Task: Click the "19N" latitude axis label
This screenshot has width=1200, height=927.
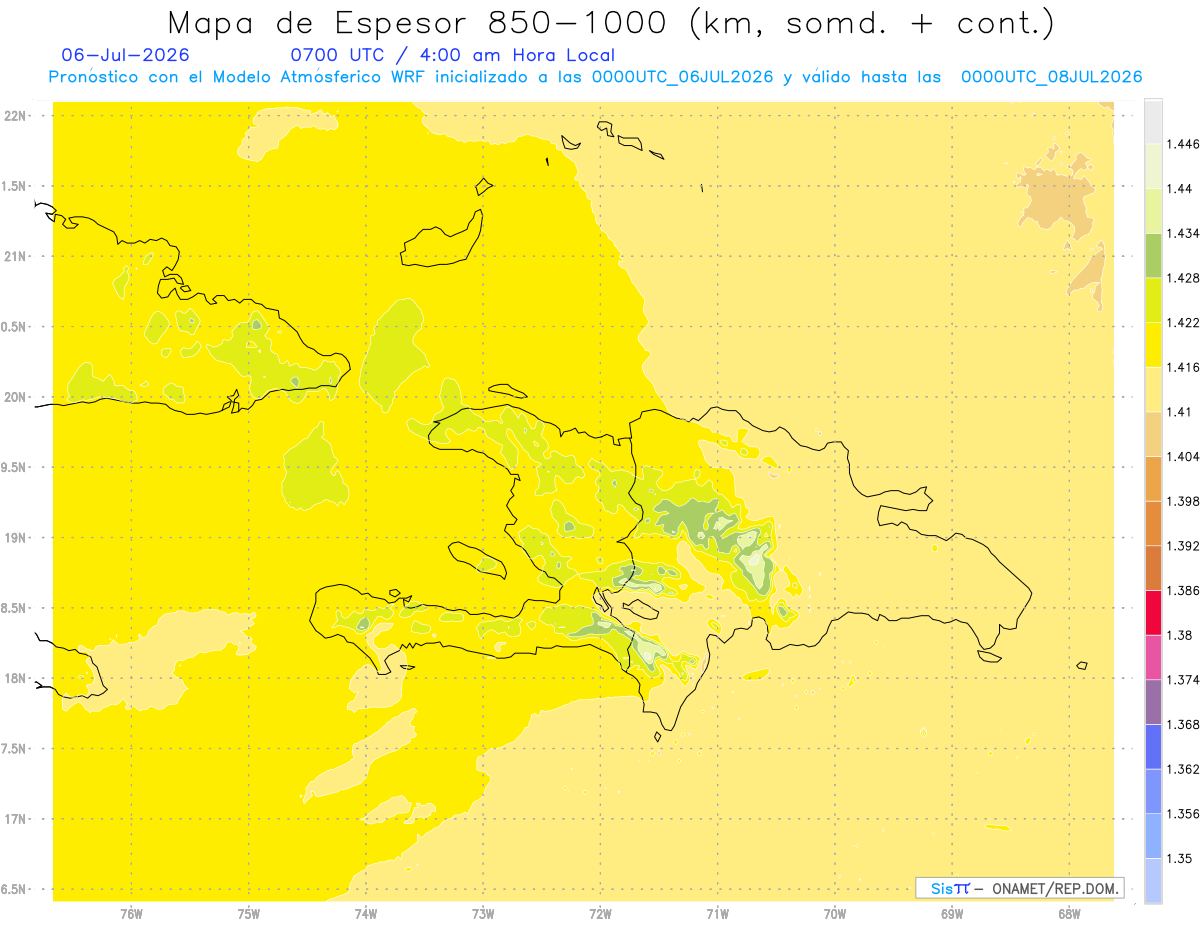Action: tap(16, 537)
